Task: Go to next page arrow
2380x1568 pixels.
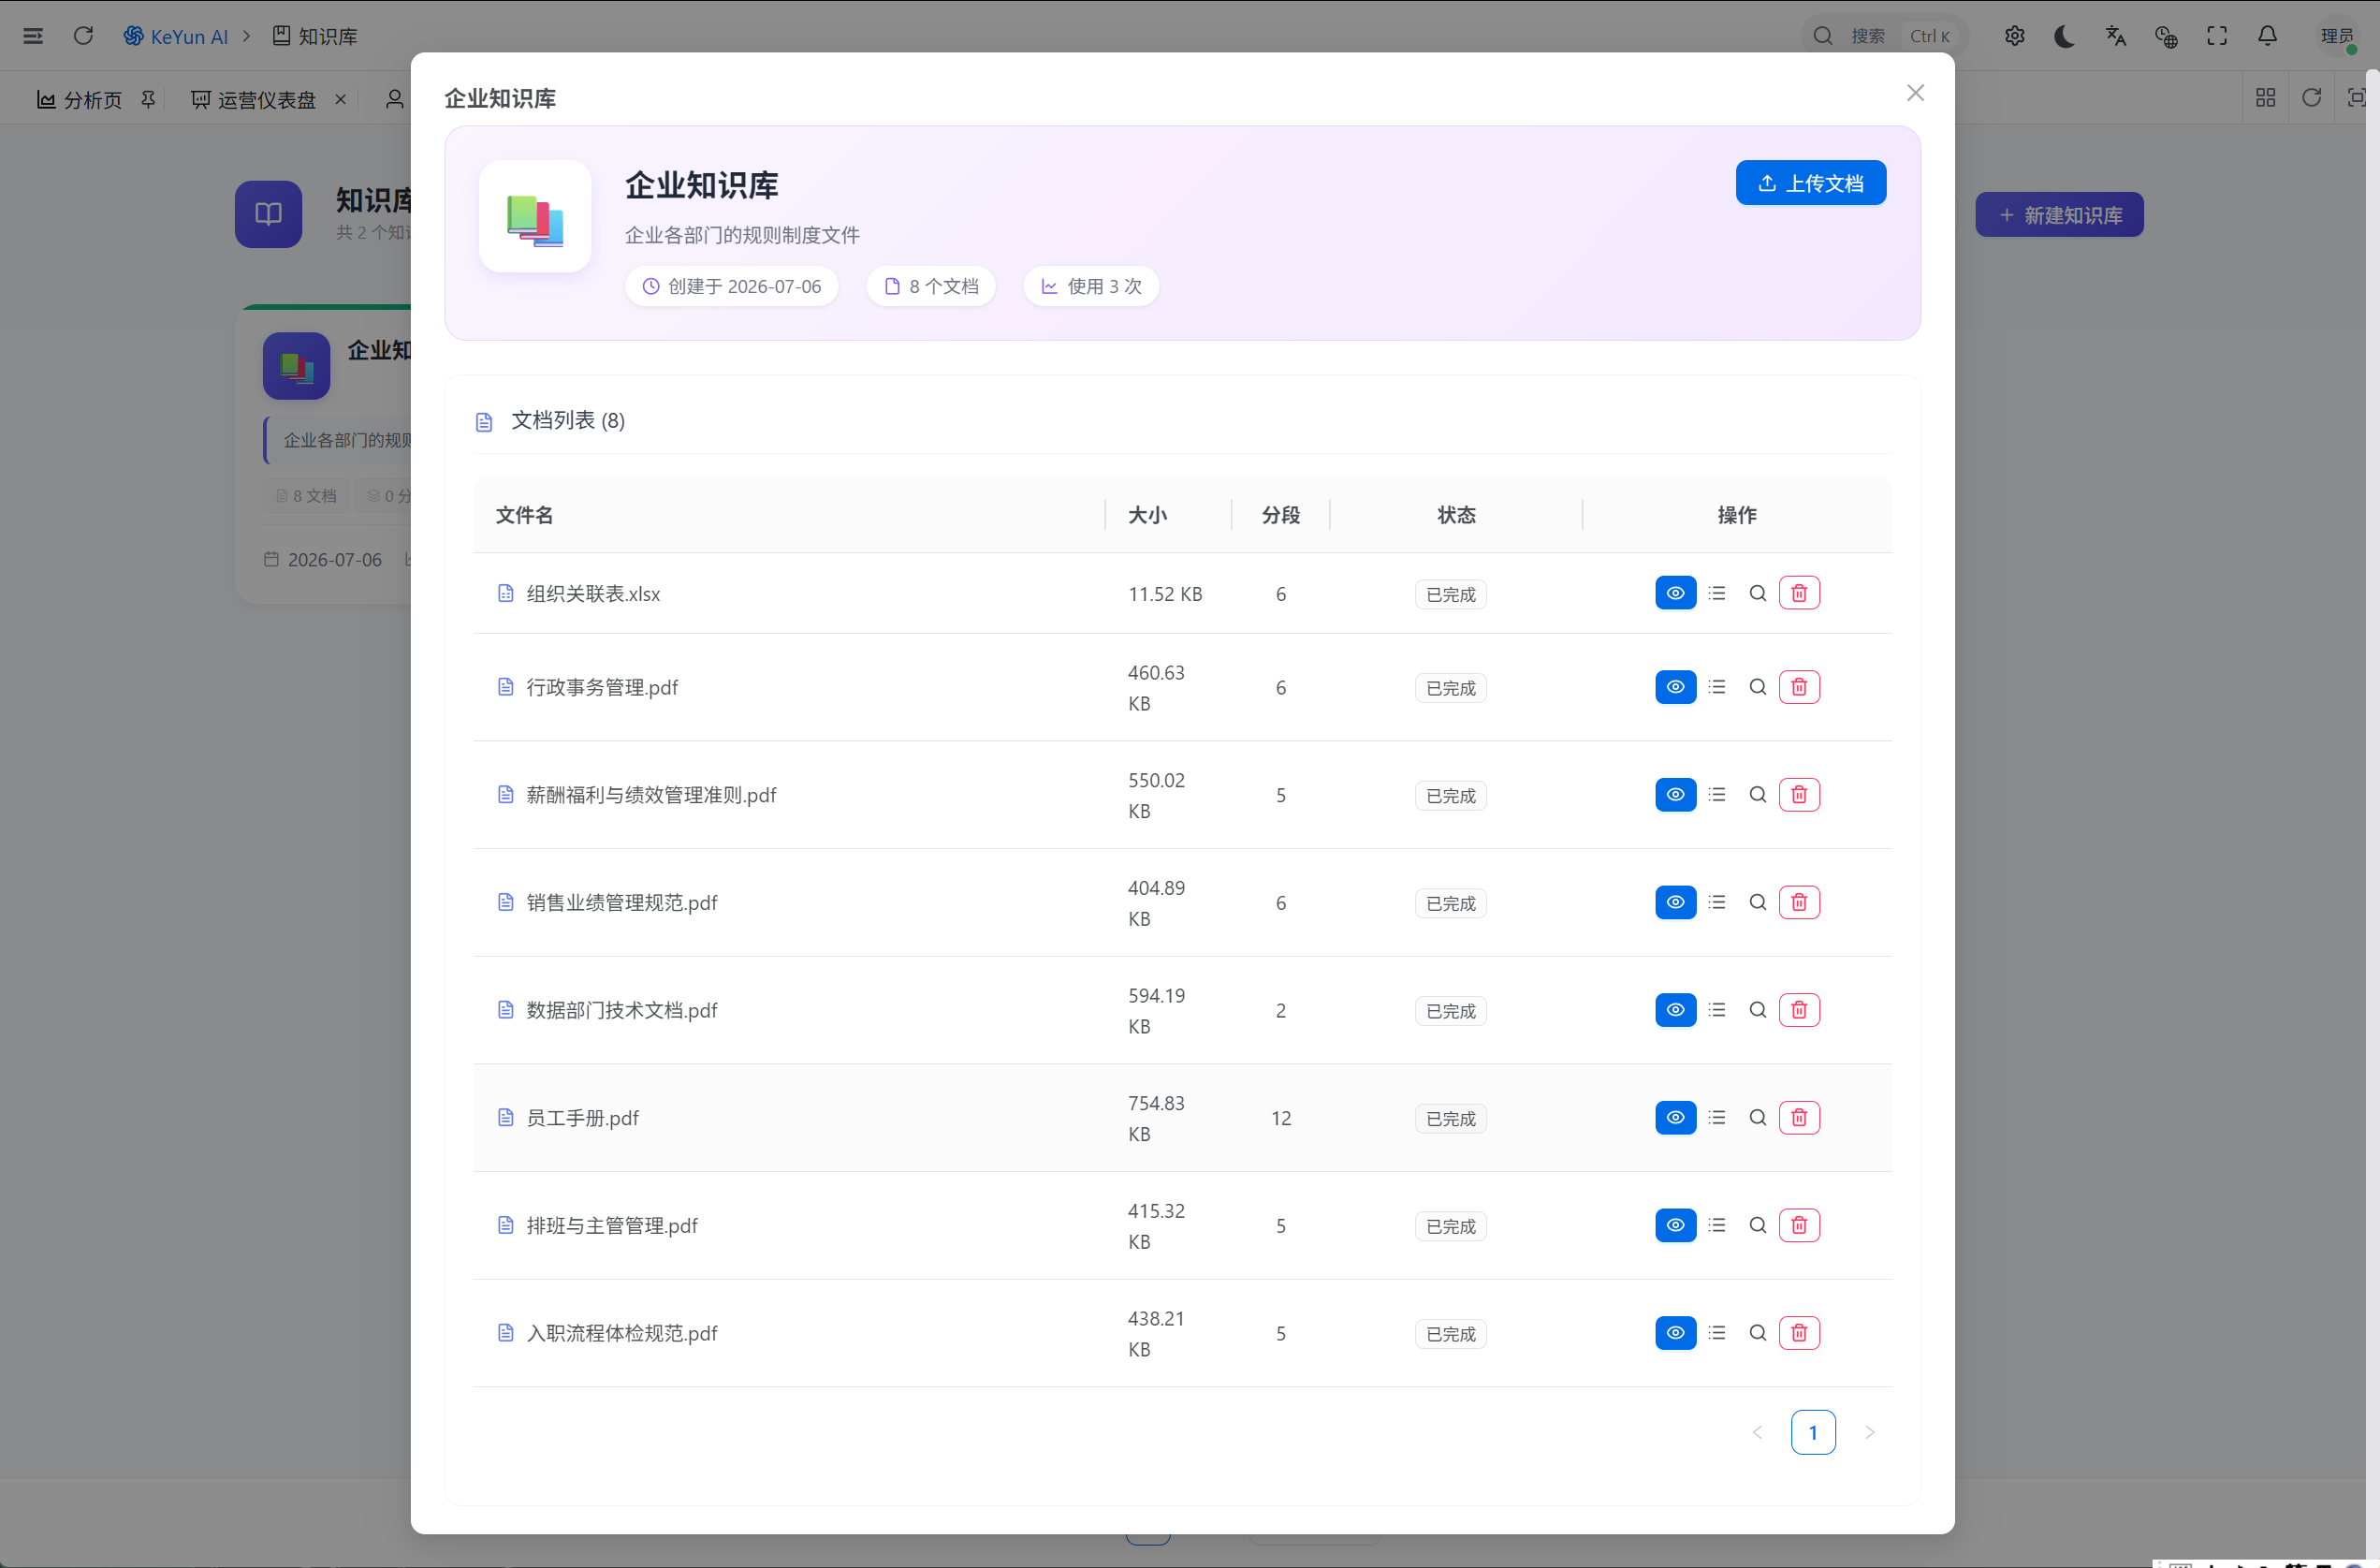Action: 1868,1432
